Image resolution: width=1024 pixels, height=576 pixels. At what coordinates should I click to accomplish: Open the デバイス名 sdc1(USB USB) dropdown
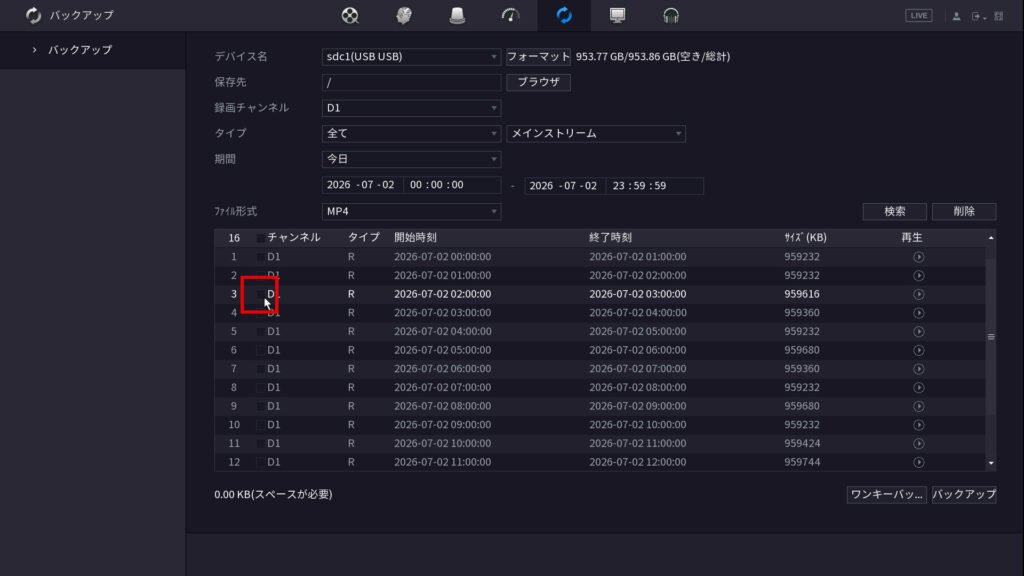point(411,57)
